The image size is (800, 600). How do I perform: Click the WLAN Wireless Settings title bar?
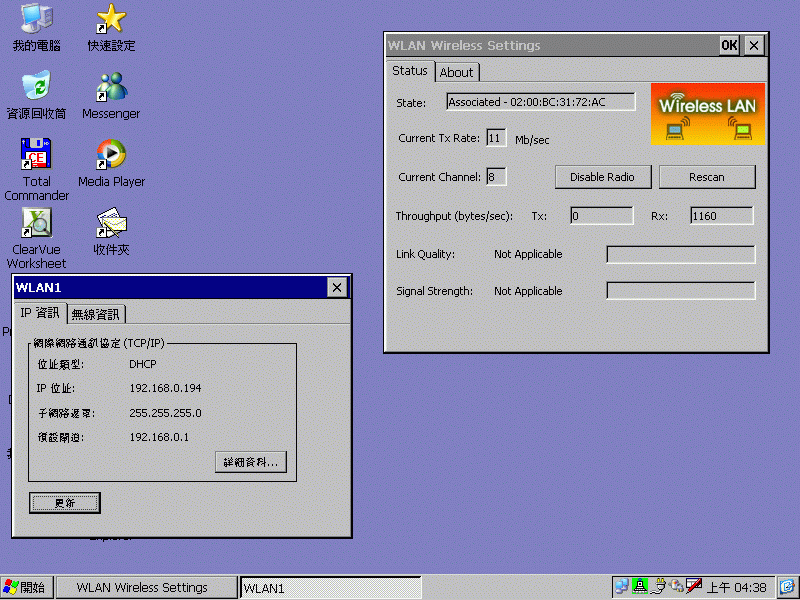(551, 45)
